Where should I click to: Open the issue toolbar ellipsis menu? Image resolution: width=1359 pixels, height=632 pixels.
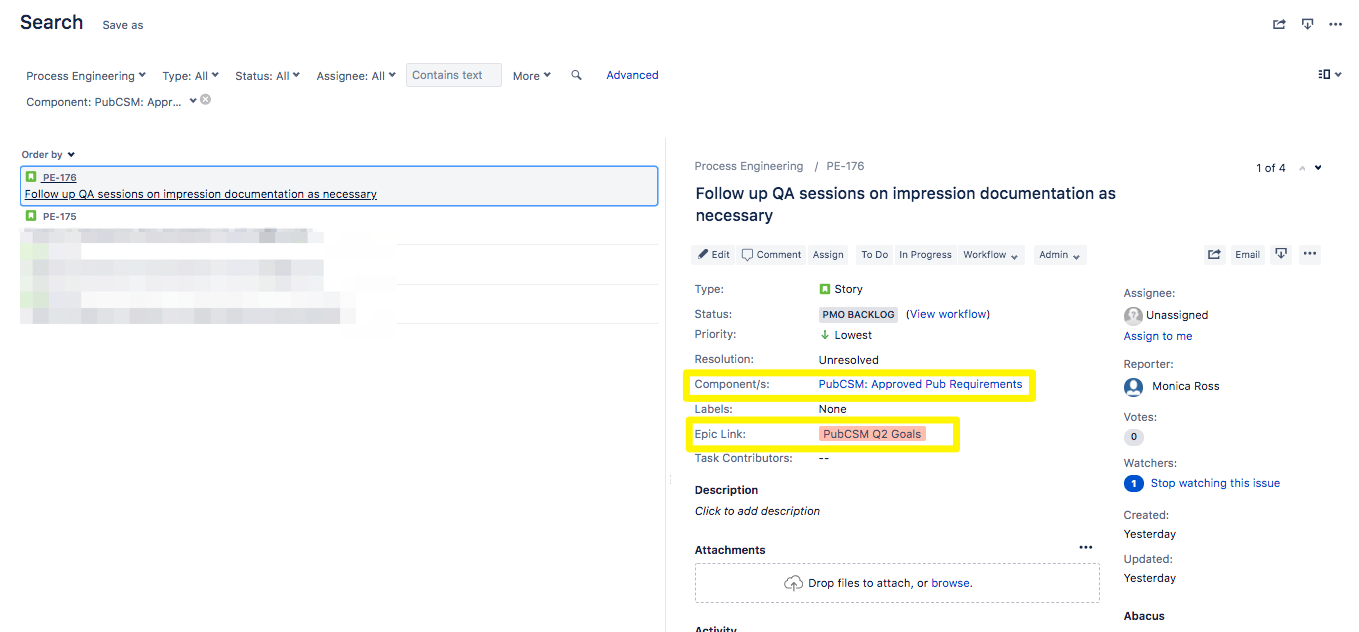click(1310, 255)
